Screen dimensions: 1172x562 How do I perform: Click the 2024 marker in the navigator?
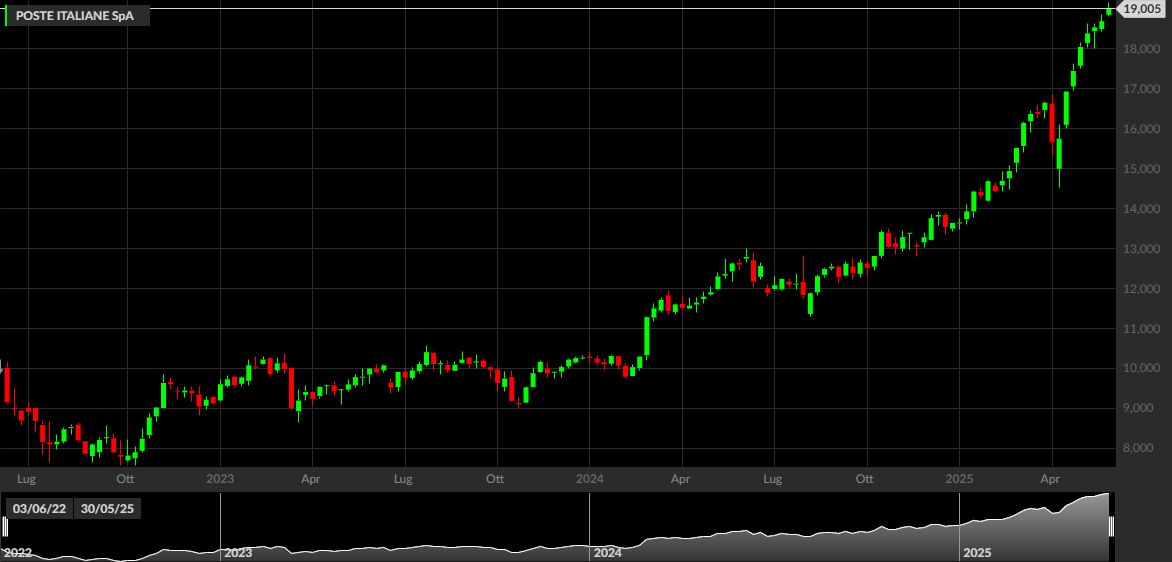608,554
